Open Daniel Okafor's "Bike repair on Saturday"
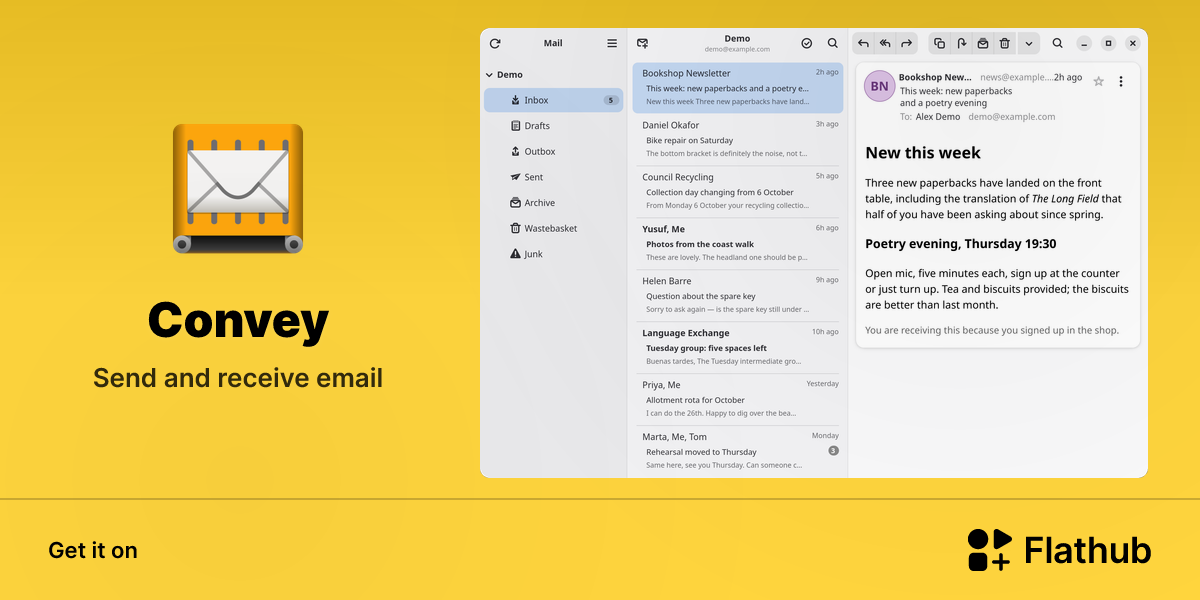The image size is (1200, 600). [x=738, y=140]
